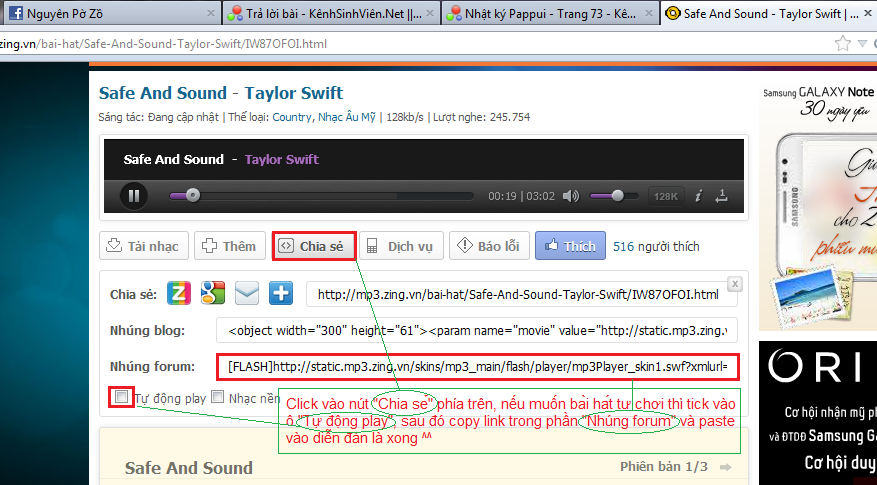Click the 516 người thích like count
The width and height of the screenshot is (877, 485).
[x=656, y=247]
